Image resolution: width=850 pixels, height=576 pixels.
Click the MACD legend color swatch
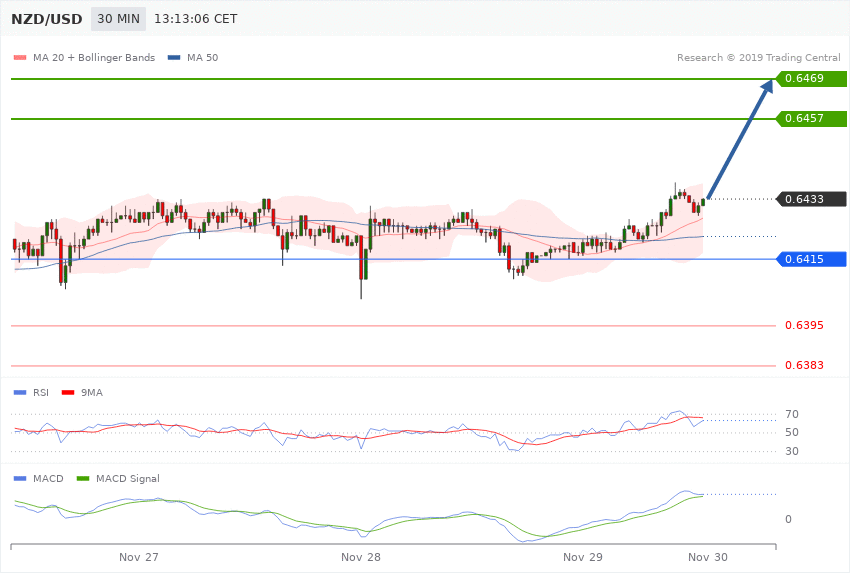[x=20, y=478]
